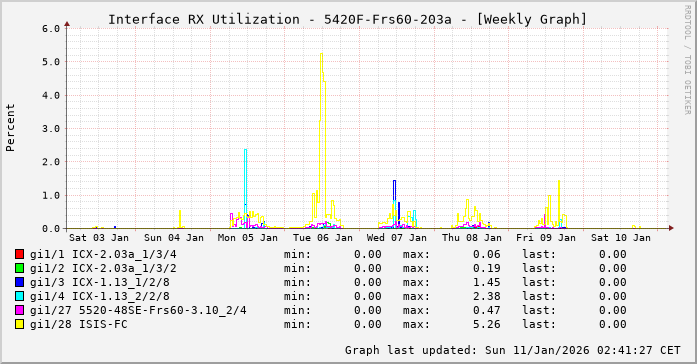Click y-axis tick label 1.0
697x364 pixels.
pos(51,195)
